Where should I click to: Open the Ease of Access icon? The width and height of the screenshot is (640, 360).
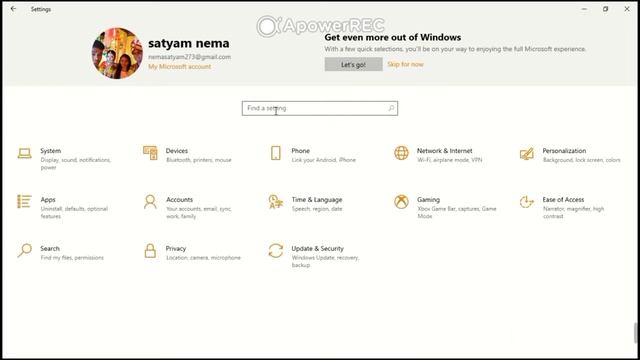(527, 202)
